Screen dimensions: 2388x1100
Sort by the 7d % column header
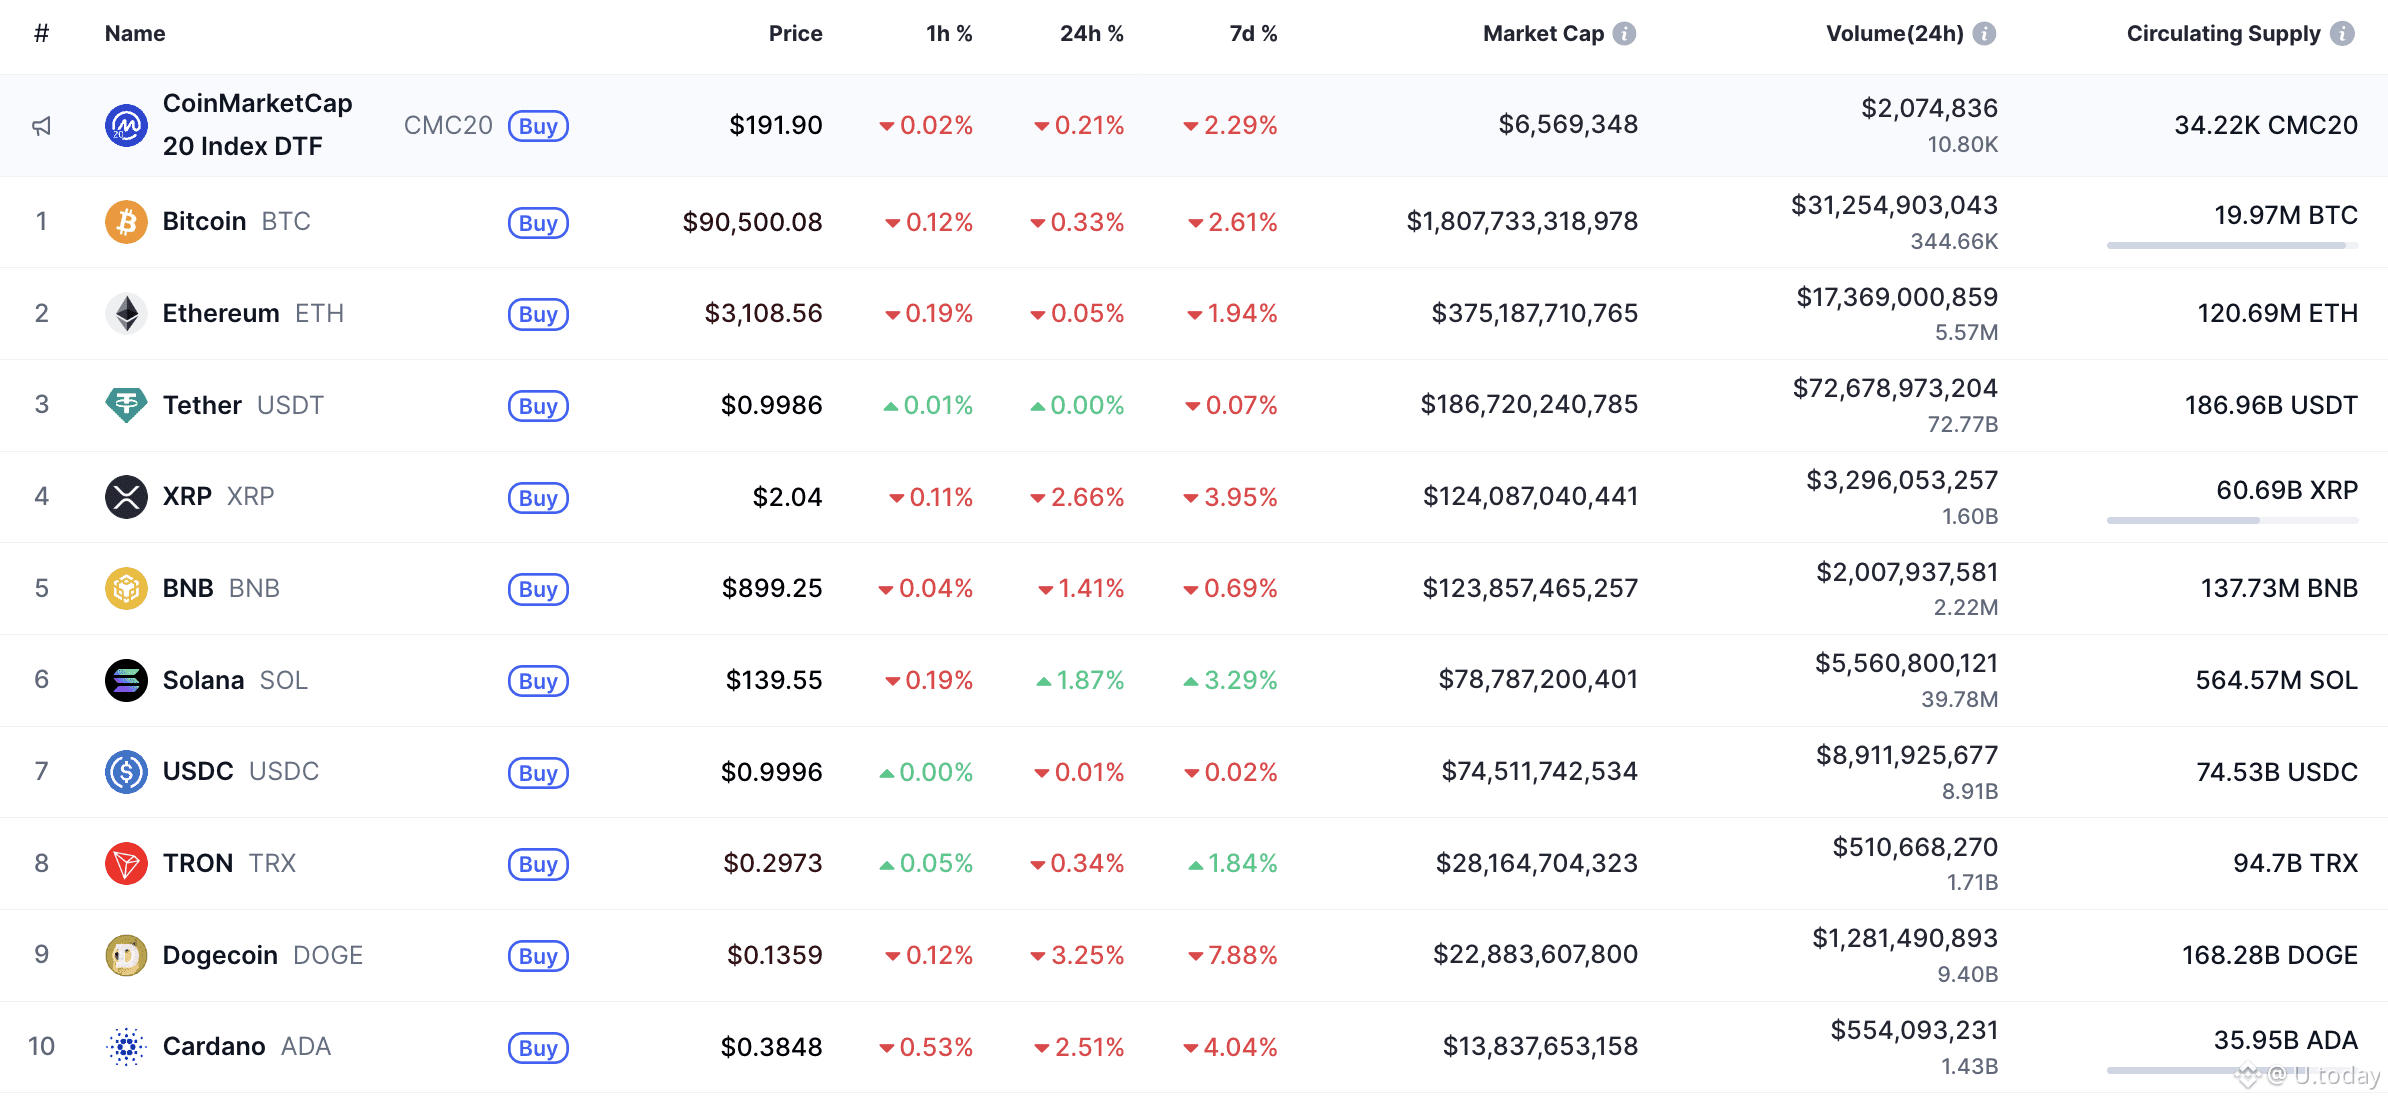click(x=1253, y=34)
